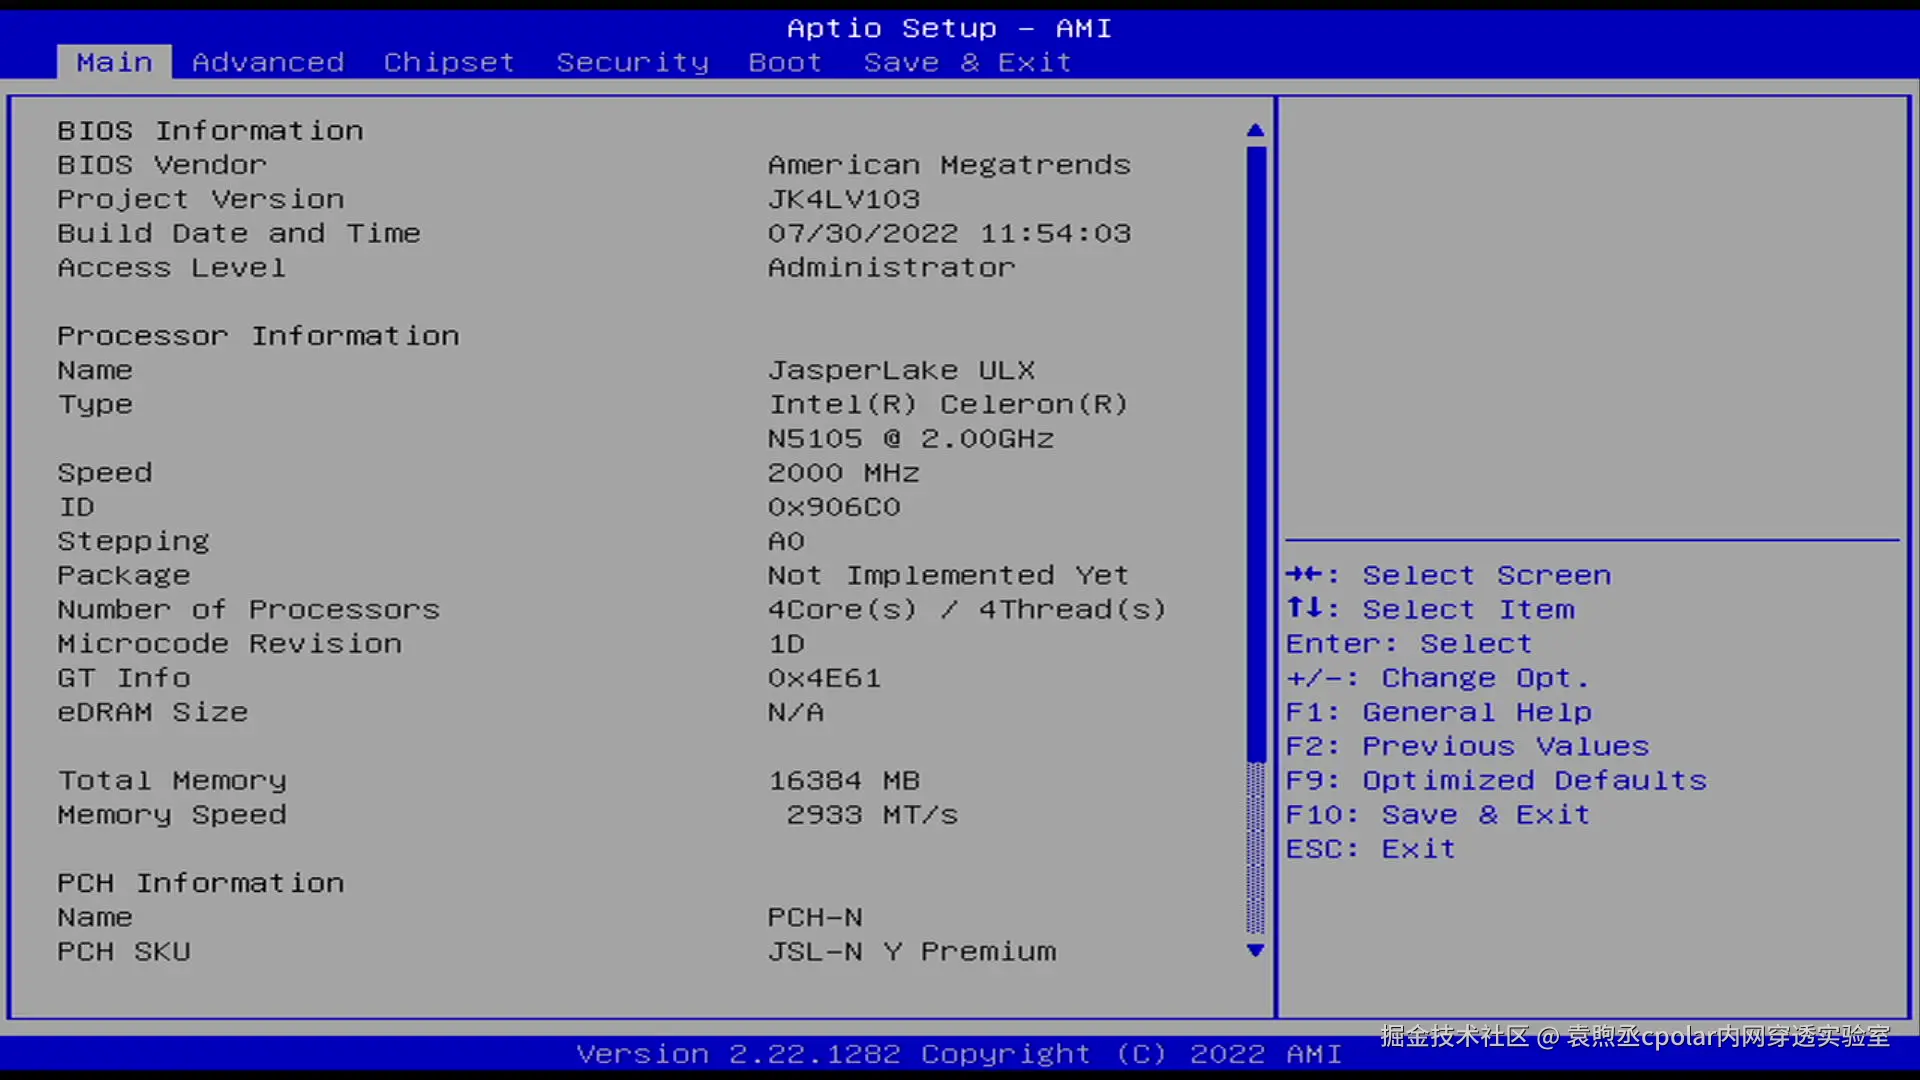
Task: Click F9: Optimized Defaults hint
Action: click(x=1496, y=780)
